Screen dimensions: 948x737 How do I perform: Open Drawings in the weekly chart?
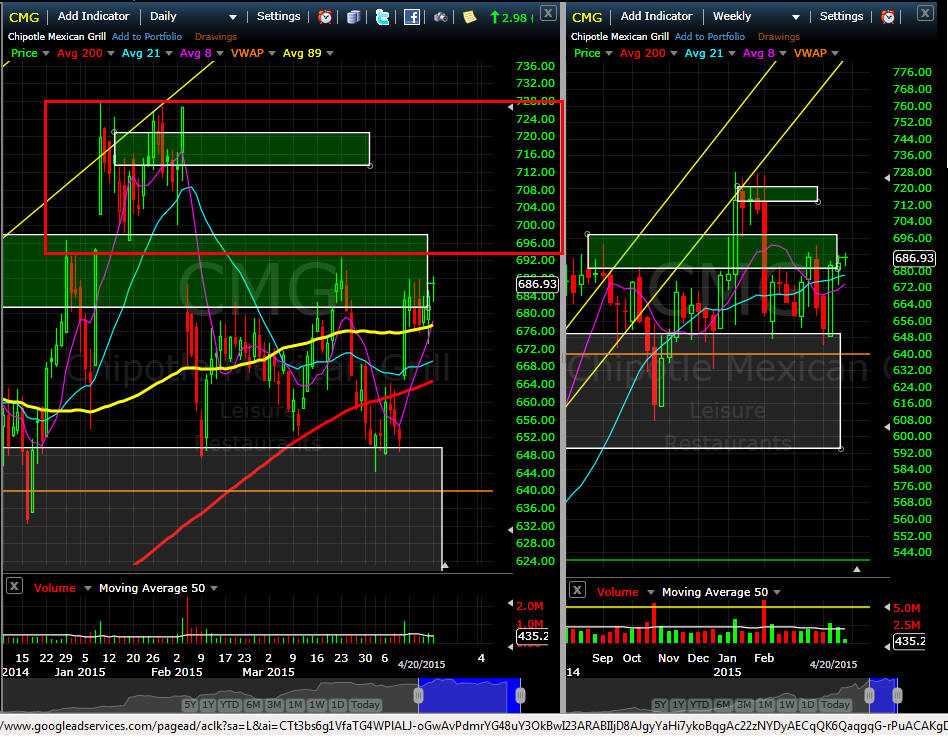click(779, 37)
